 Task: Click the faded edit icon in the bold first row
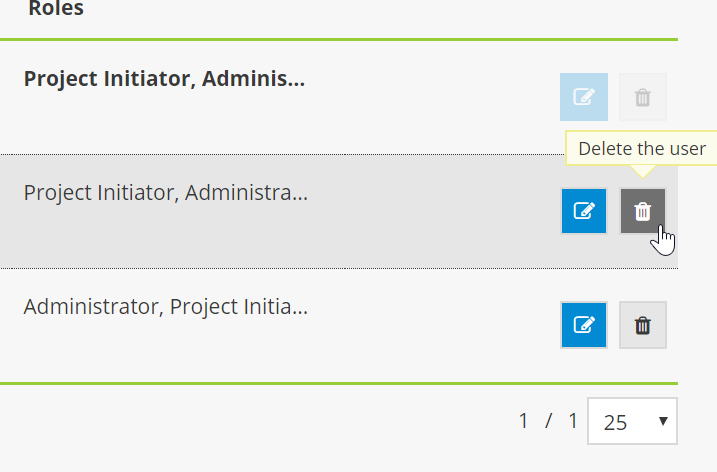coord(584,97)
